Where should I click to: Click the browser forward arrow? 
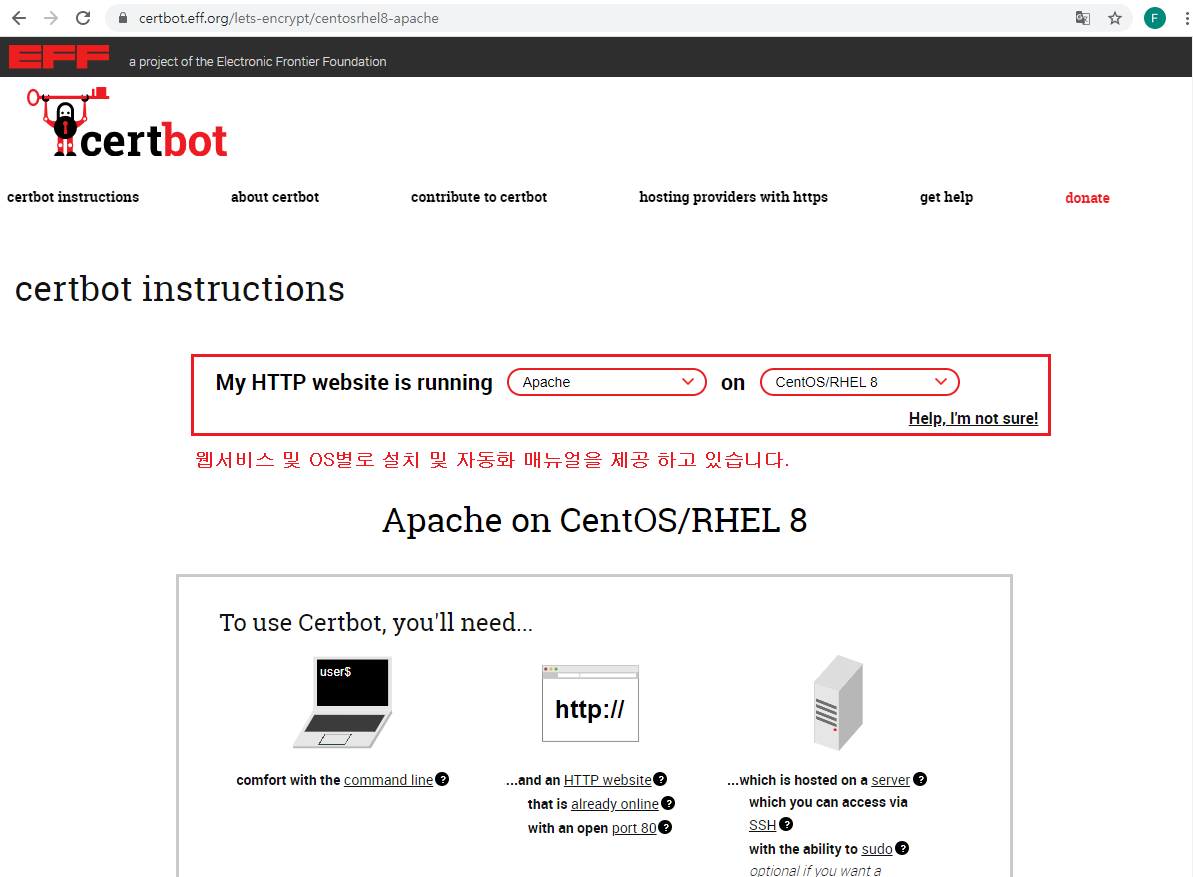coord(51,18)
